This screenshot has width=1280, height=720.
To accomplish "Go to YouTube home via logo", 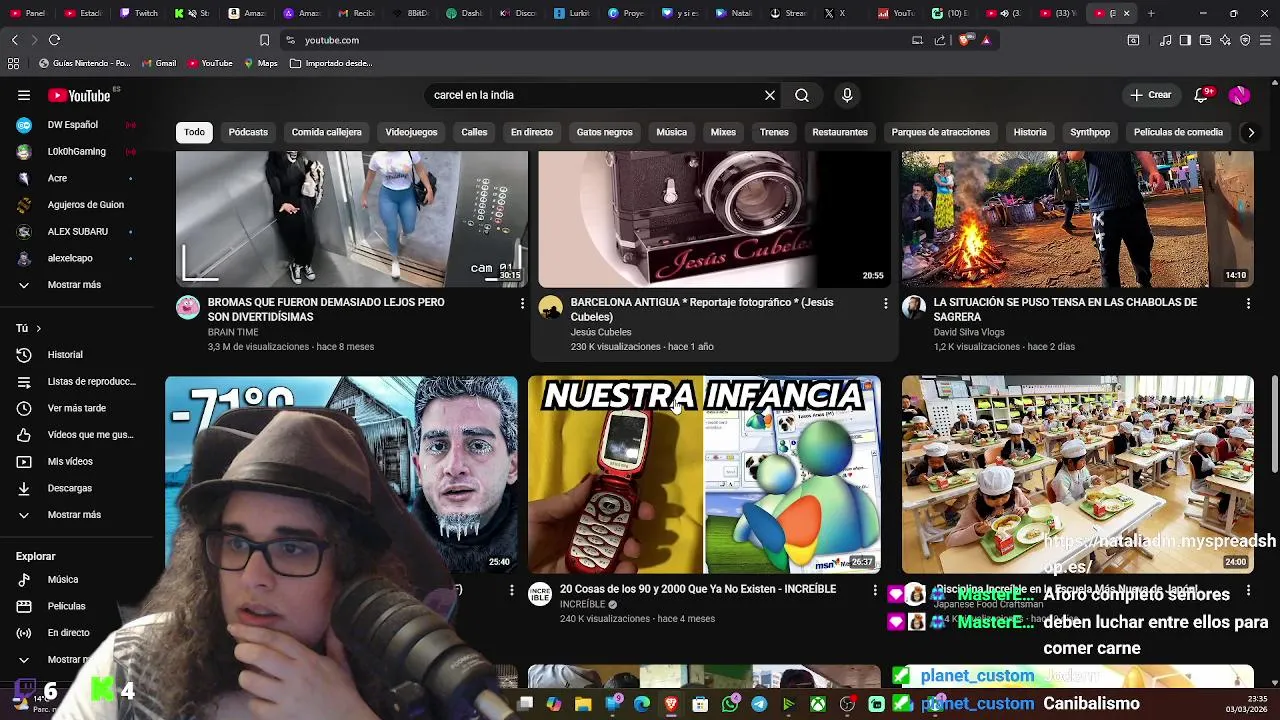I will [x=79, y=95].
